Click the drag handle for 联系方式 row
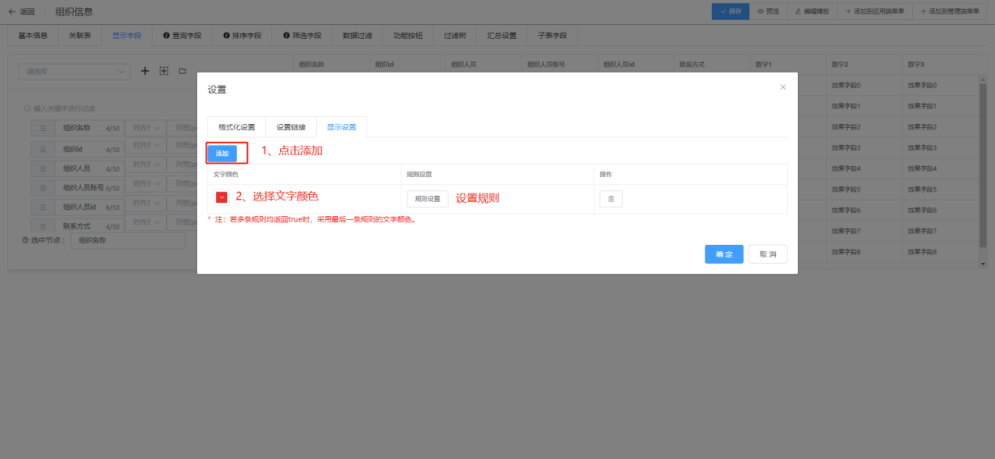Viewport: 995px width, 459px height. (x=44, y=226)
